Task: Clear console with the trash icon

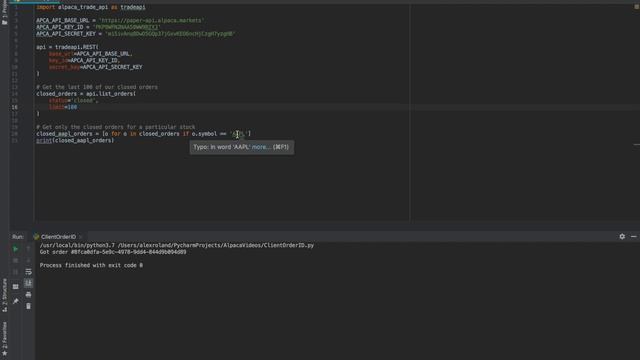Action: click(28, 306)
